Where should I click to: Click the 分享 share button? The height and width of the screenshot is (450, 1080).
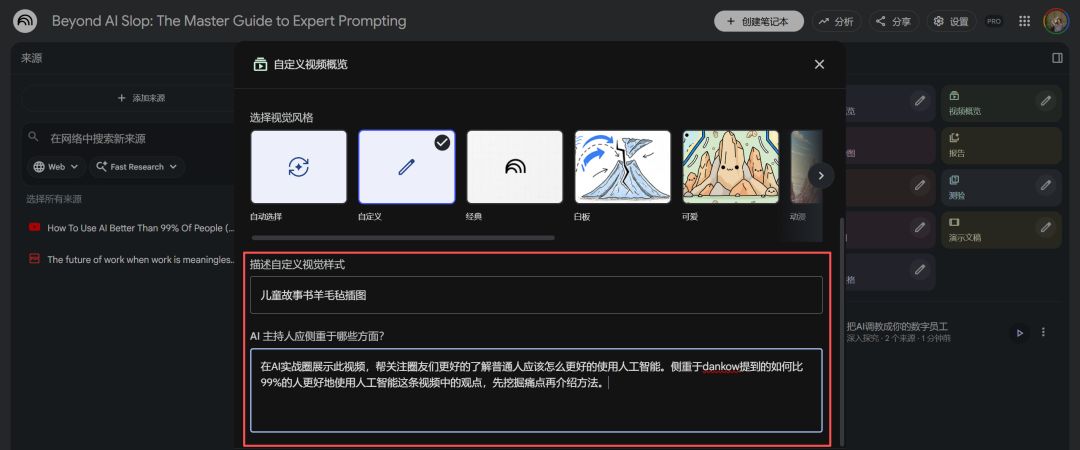click(x=893, y=21)
